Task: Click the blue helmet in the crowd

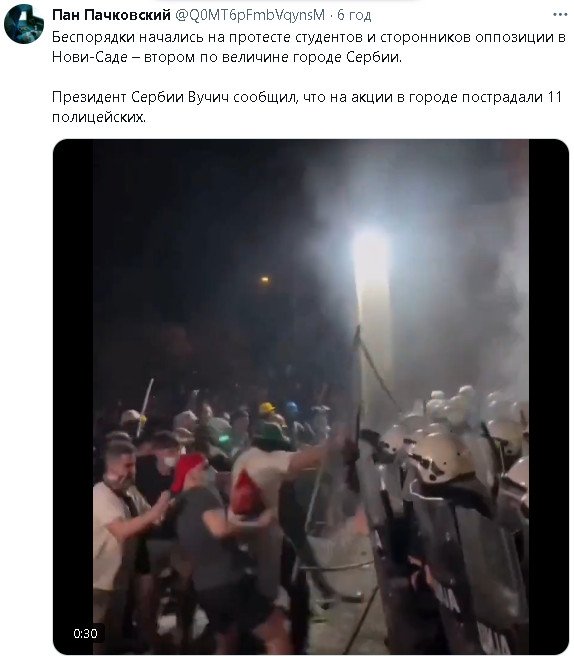Action: tap(291, 407)
